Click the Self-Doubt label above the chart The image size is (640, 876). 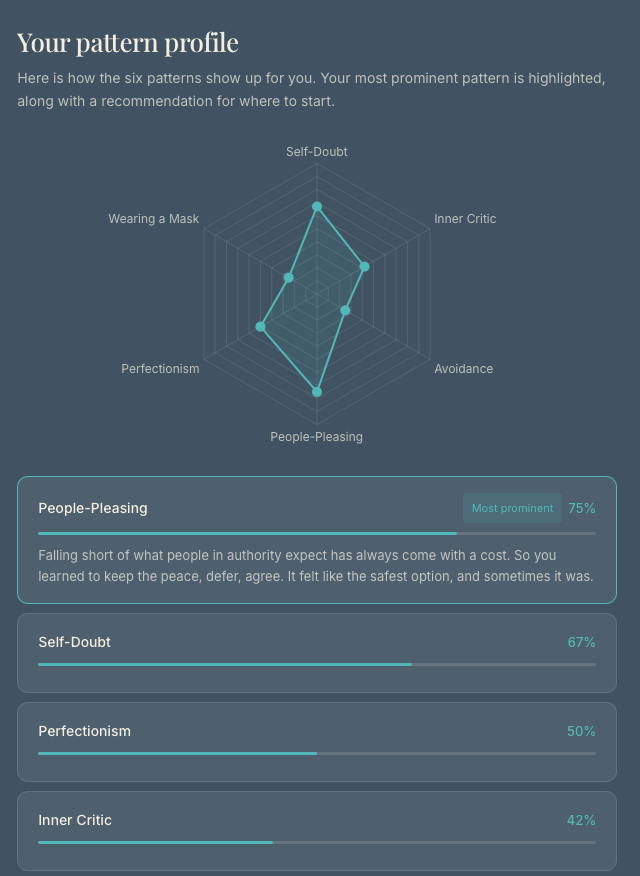click(x=317, y=151)
